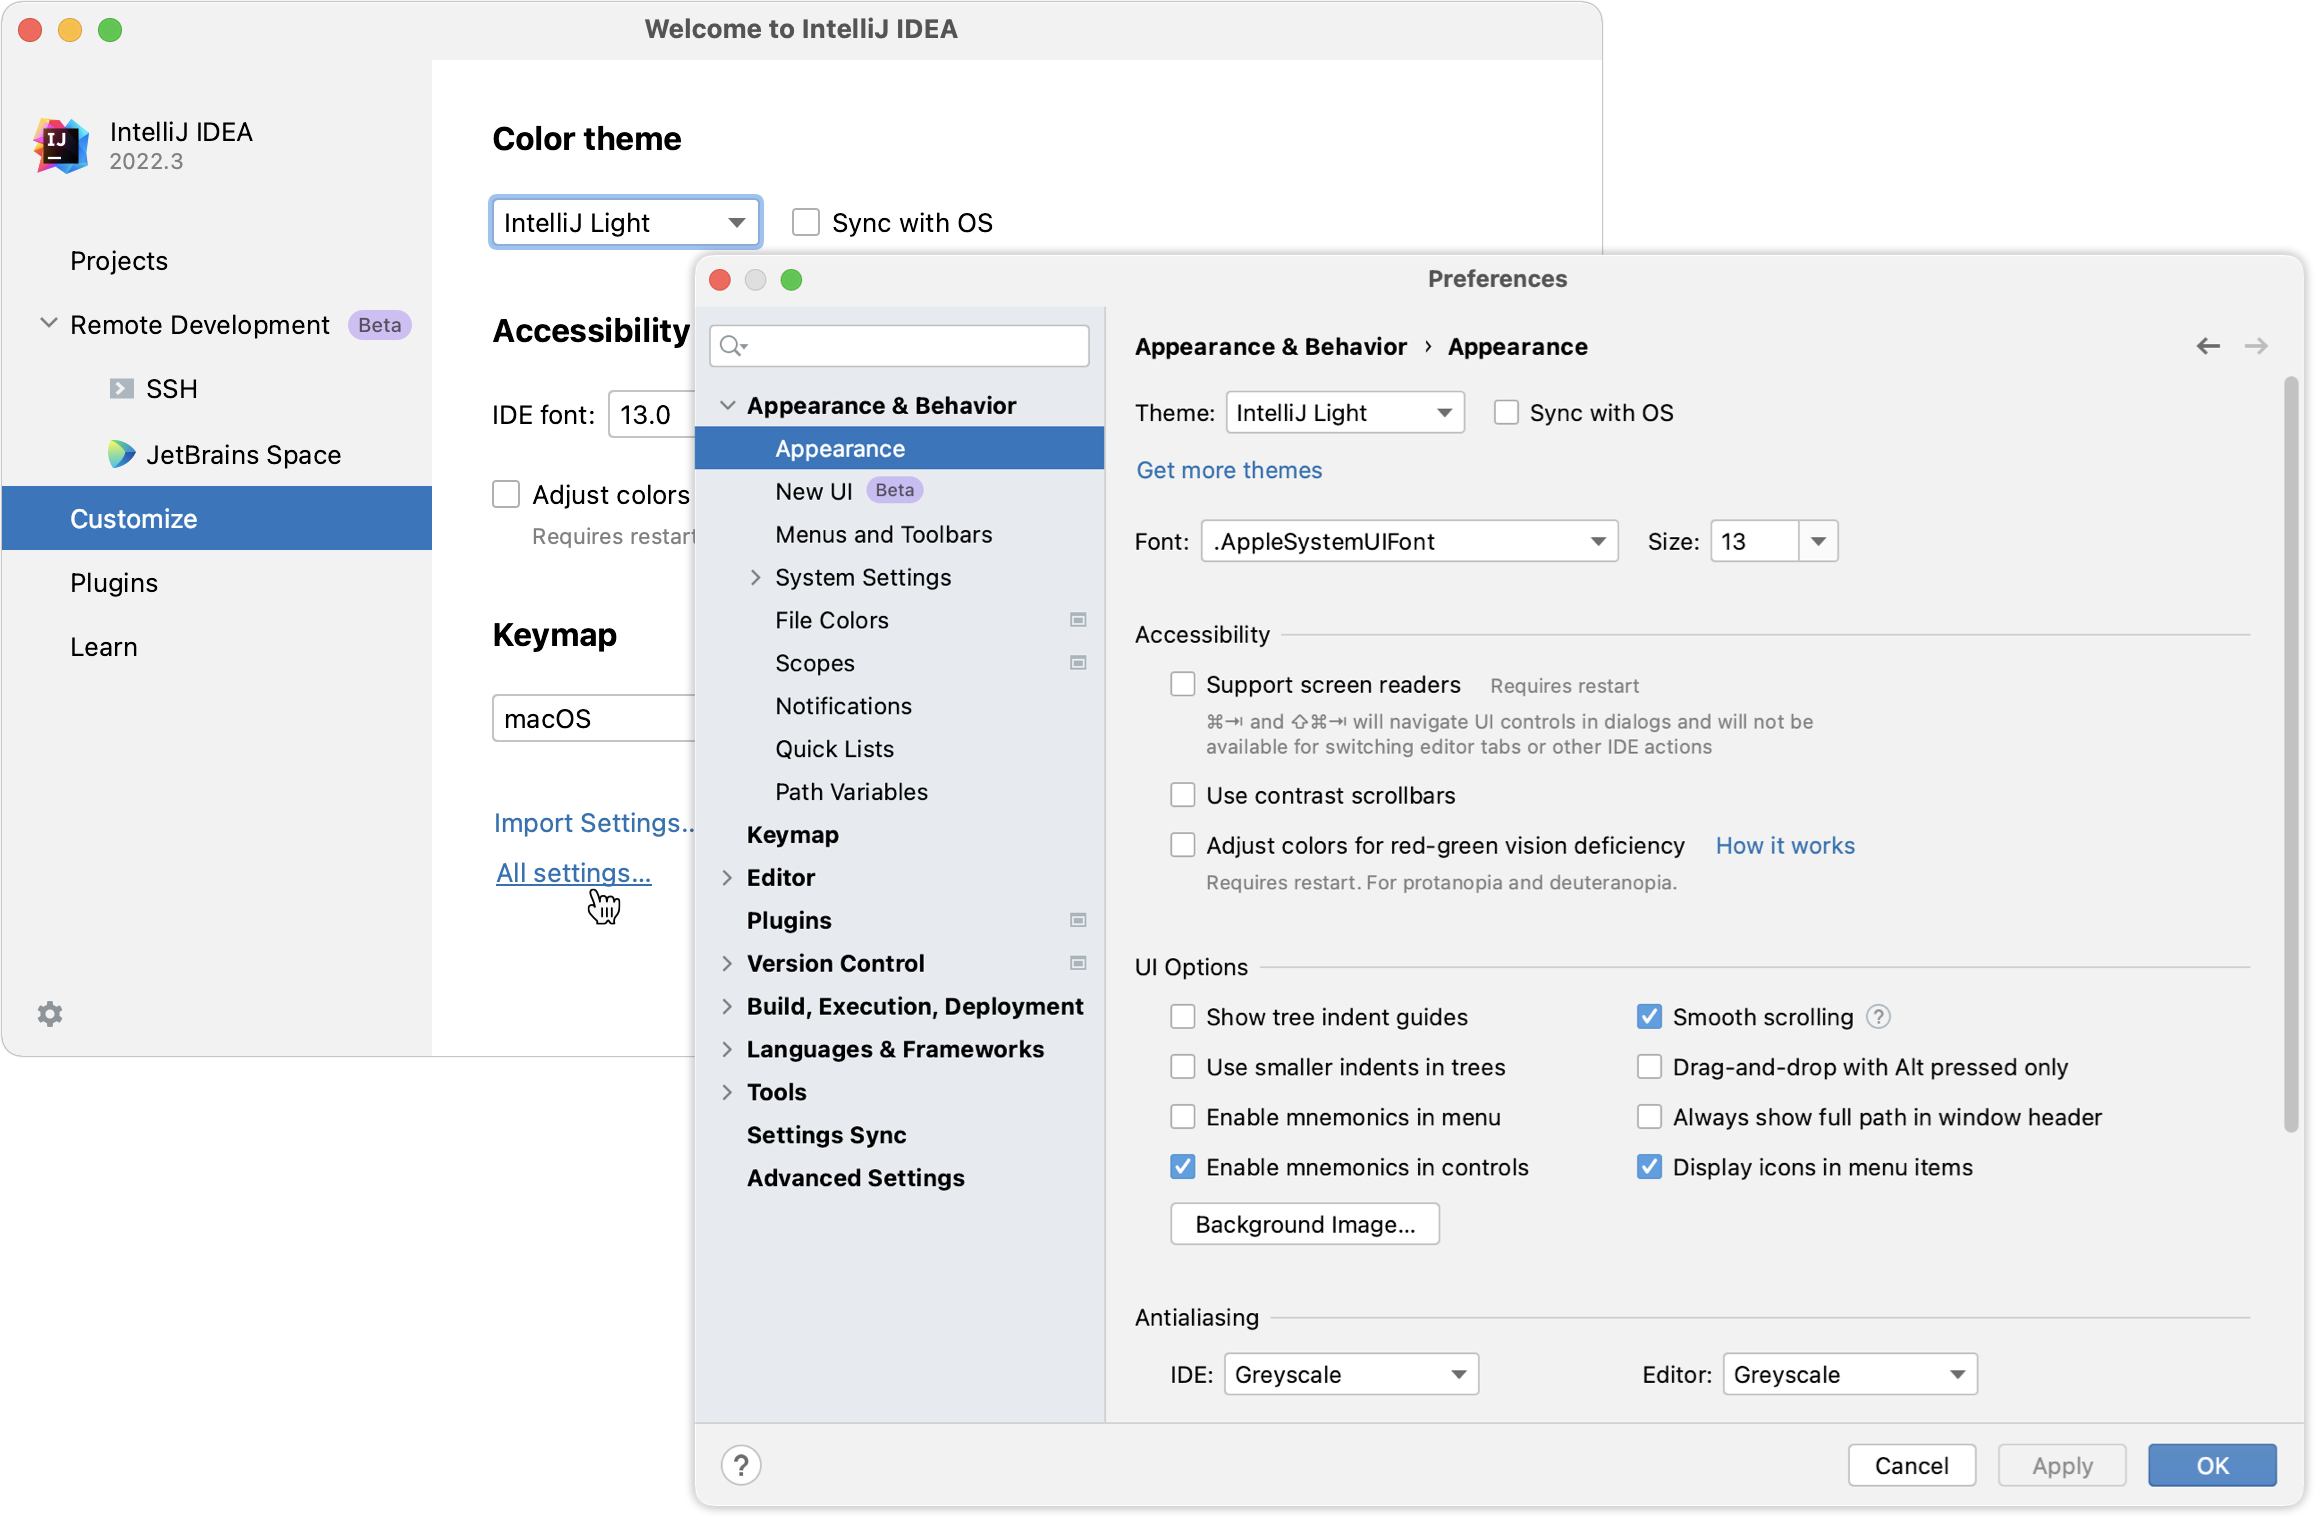Viewport: 2324px width, 1524px height.
Task: Click Cancel in Preferences
Action: [x=1911, y=1465]
